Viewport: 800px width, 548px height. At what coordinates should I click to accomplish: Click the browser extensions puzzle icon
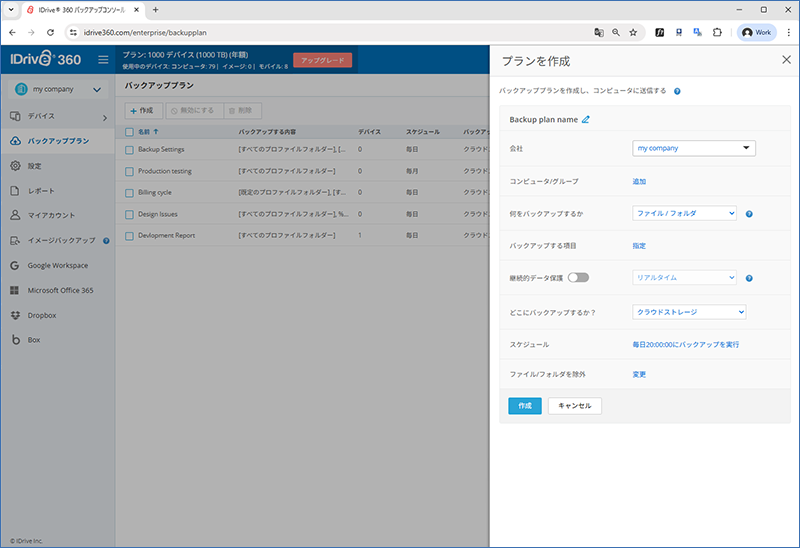(717, 32)
